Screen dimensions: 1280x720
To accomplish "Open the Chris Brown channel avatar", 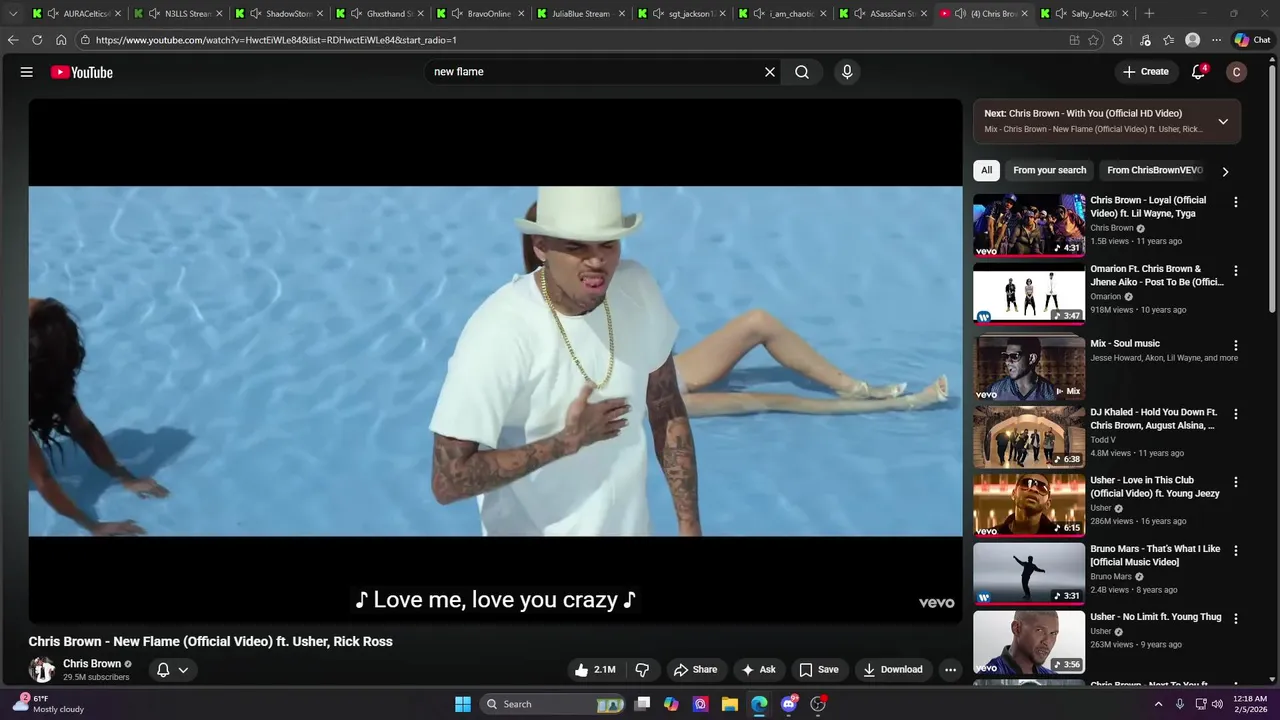I will pyautogui.click(x=42, y=670).
